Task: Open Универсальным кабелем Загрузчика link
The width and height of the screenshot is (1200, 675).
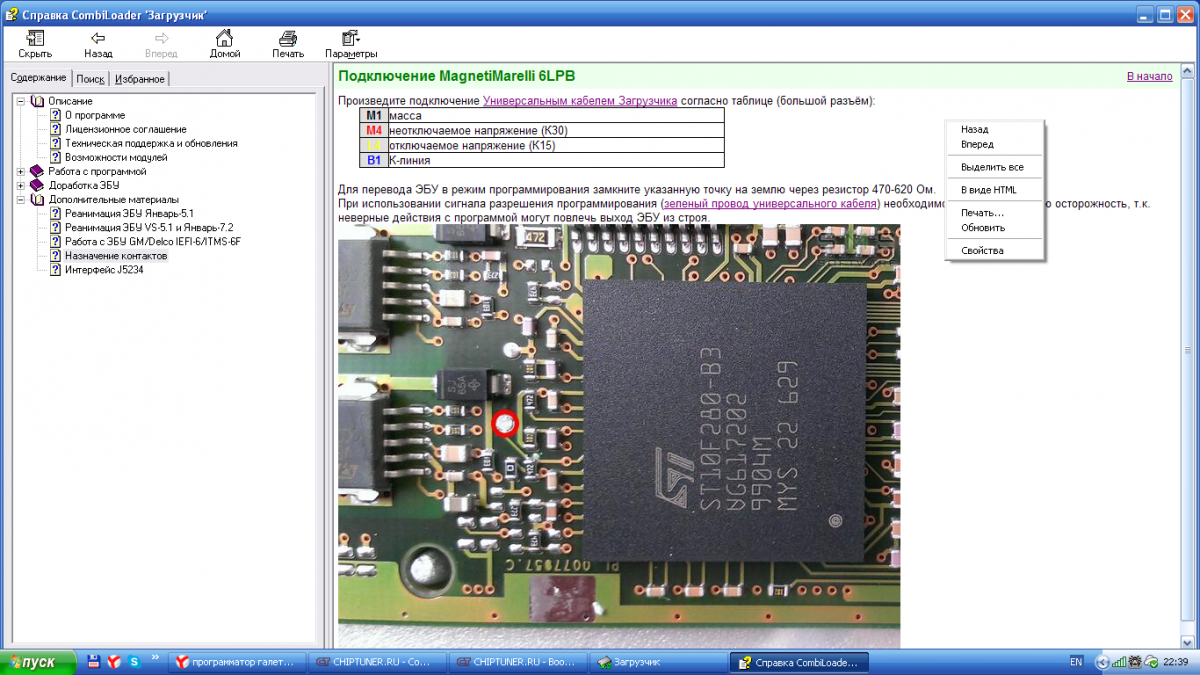Action: pos(580,100)
